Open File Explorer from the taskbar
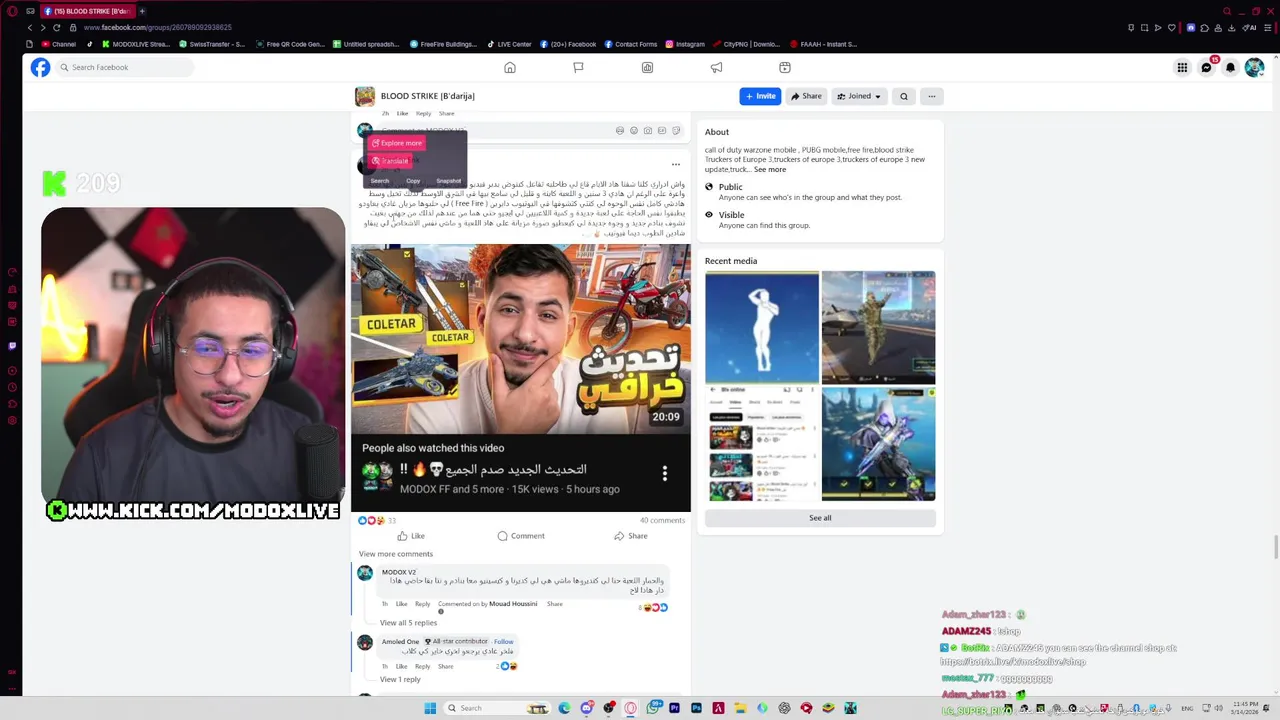The image size is (1280, 720). [x=740, y=708]
